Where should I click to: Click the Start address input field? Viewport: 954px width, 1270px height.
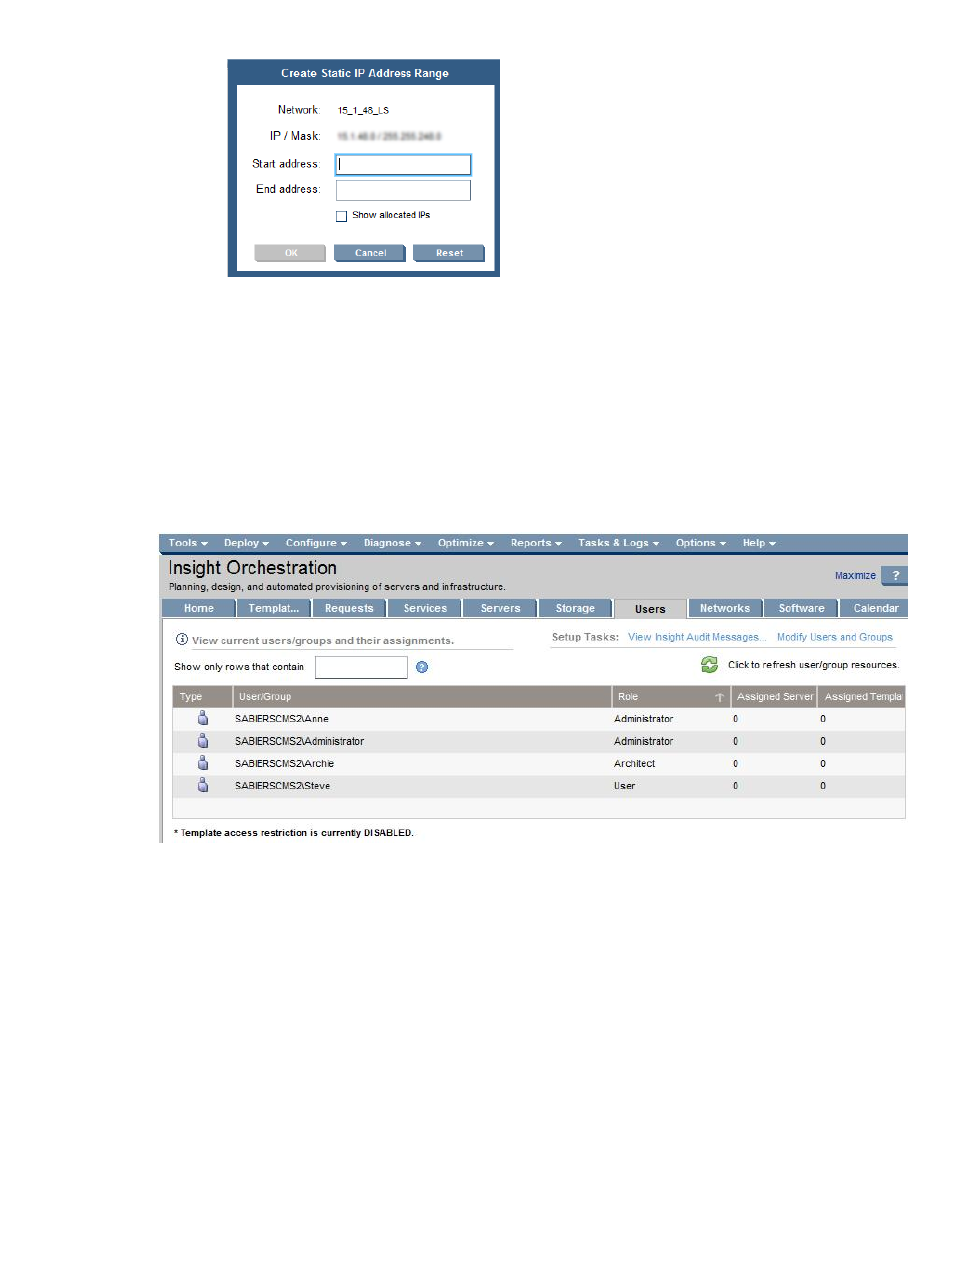coord(403,164)
